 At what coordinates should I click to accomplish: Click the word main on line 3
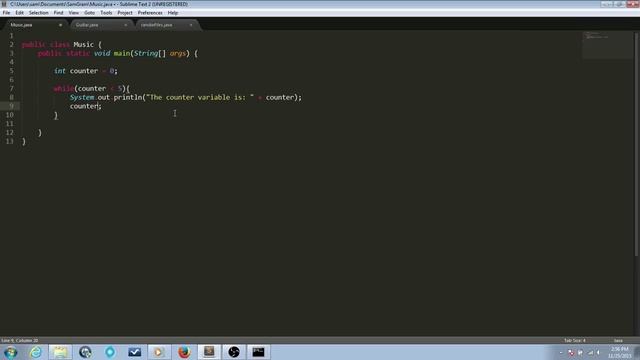pyautogui.click(x=122, y=53)
